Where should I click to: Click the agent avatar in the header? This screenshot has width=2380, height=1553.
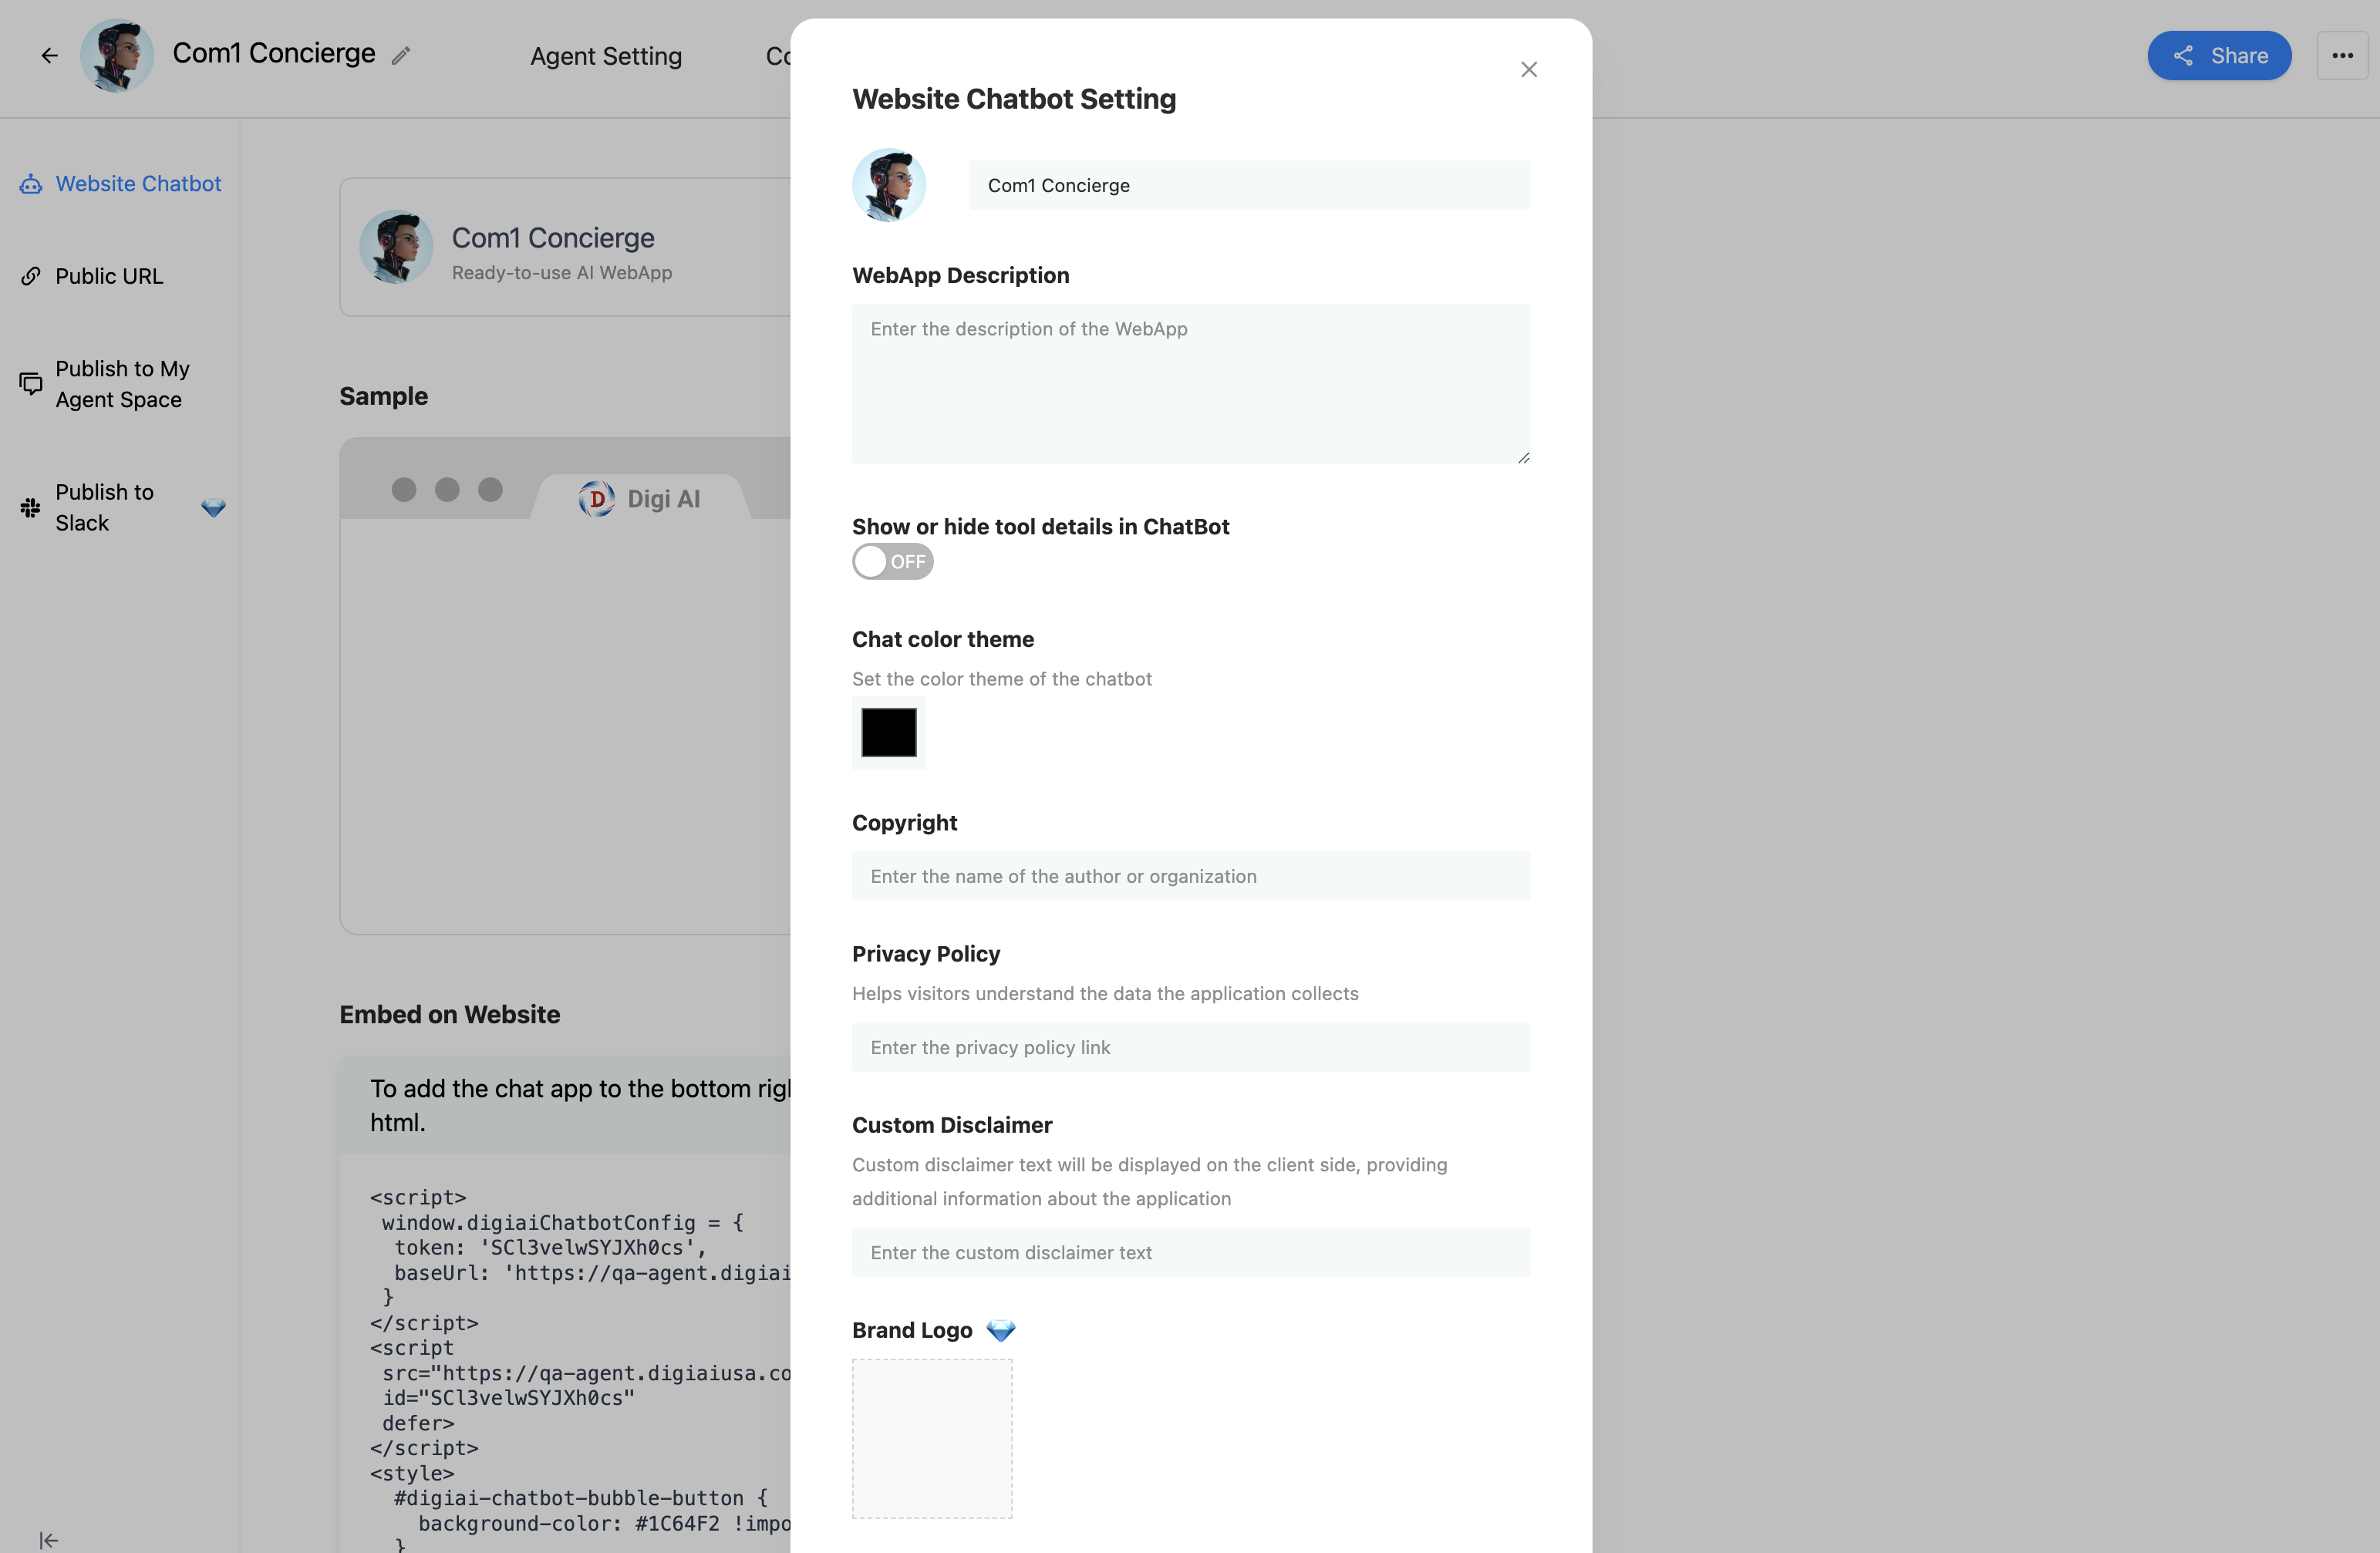click(117, 55)
